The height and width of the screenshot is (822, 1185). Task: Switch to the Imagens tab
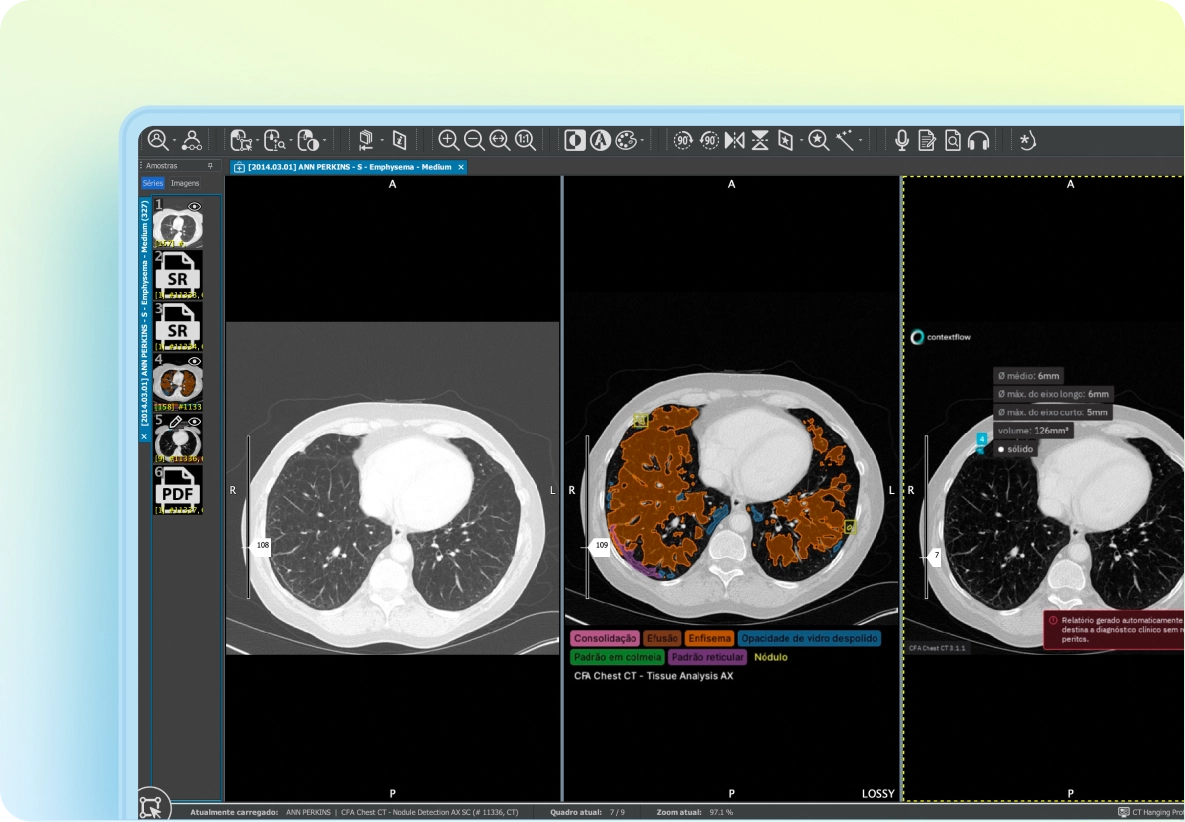[185, 183]
